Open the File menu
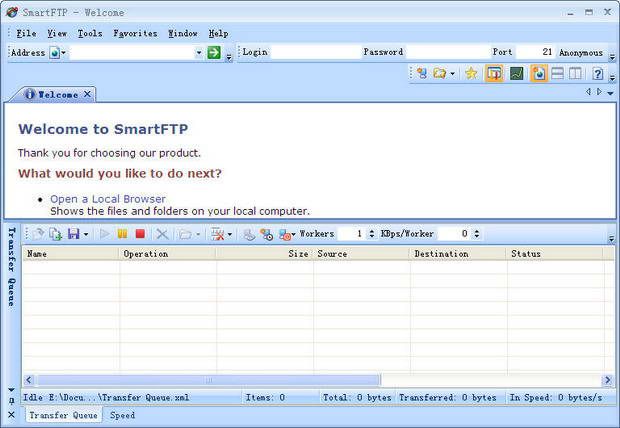This screenshot has height=428, width=620. [26, 34]
